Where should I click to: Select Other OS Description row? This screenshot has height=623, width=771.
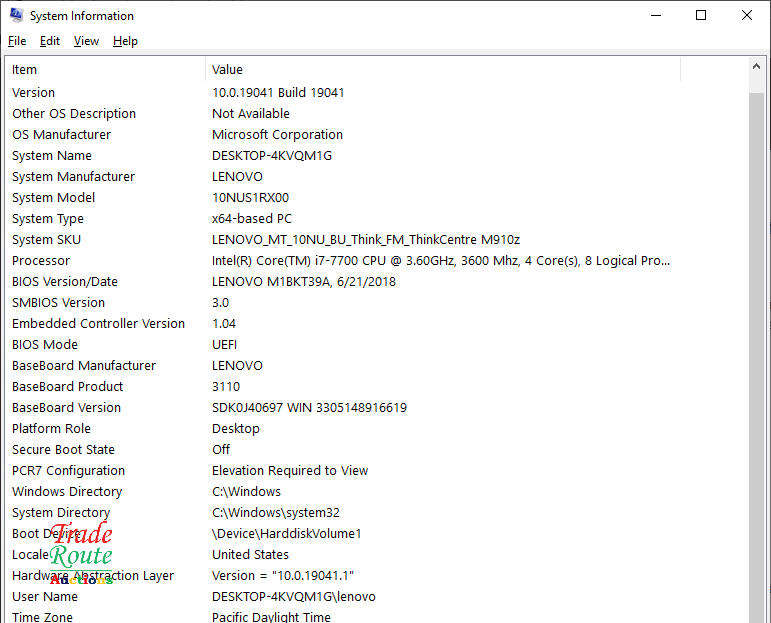click(x=74, y=114)
